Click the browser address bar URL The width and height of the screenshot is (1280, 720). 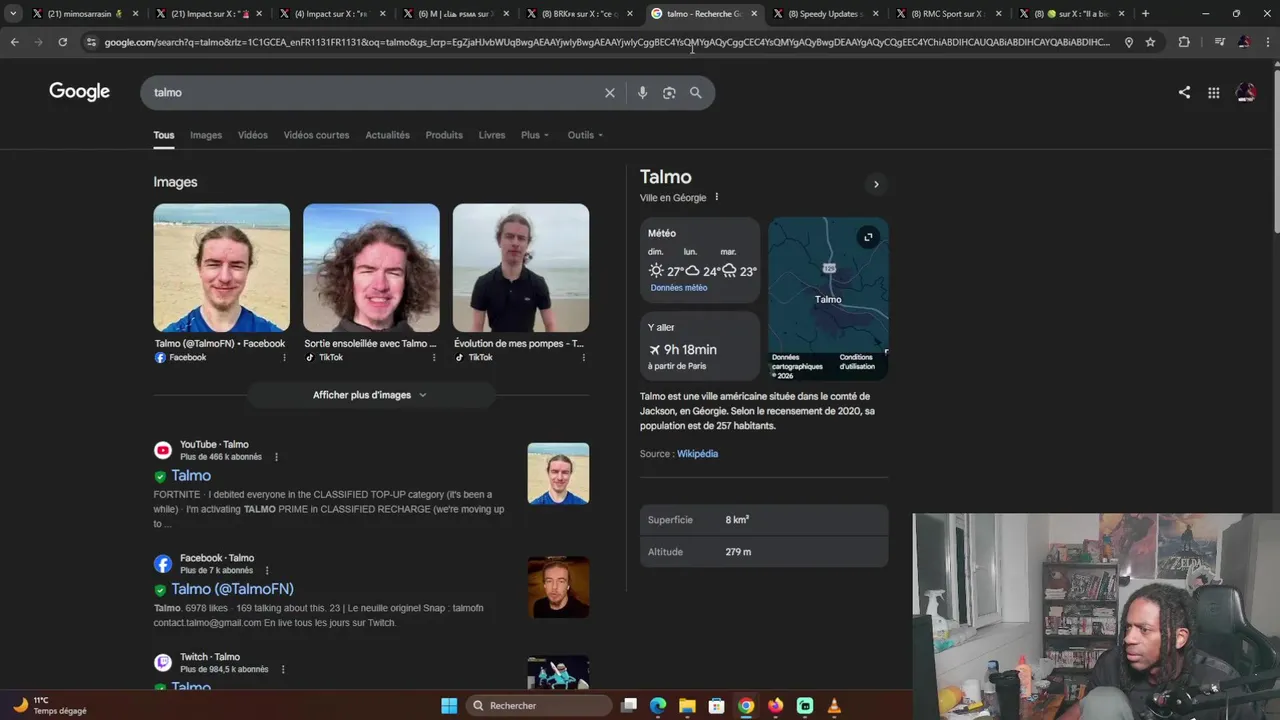(x=607, y=42)
